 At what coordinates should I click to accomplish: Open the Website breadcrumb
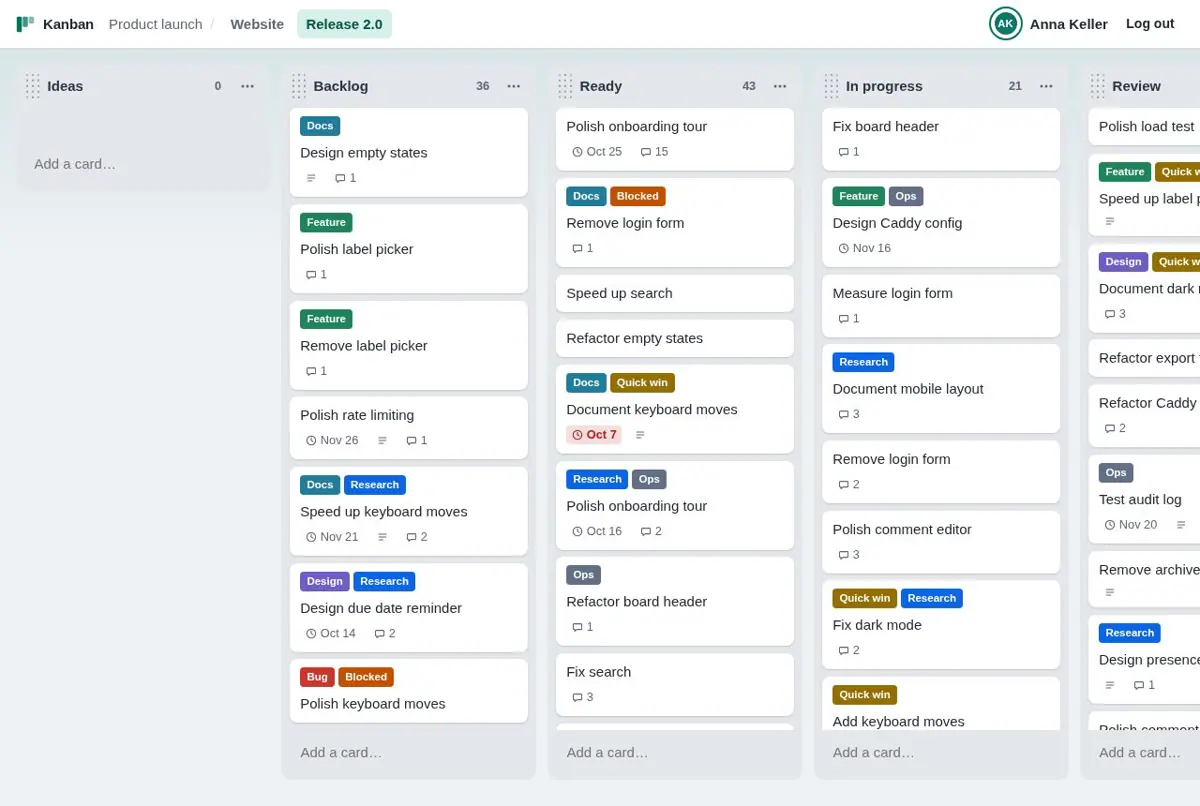coord(257,24)
